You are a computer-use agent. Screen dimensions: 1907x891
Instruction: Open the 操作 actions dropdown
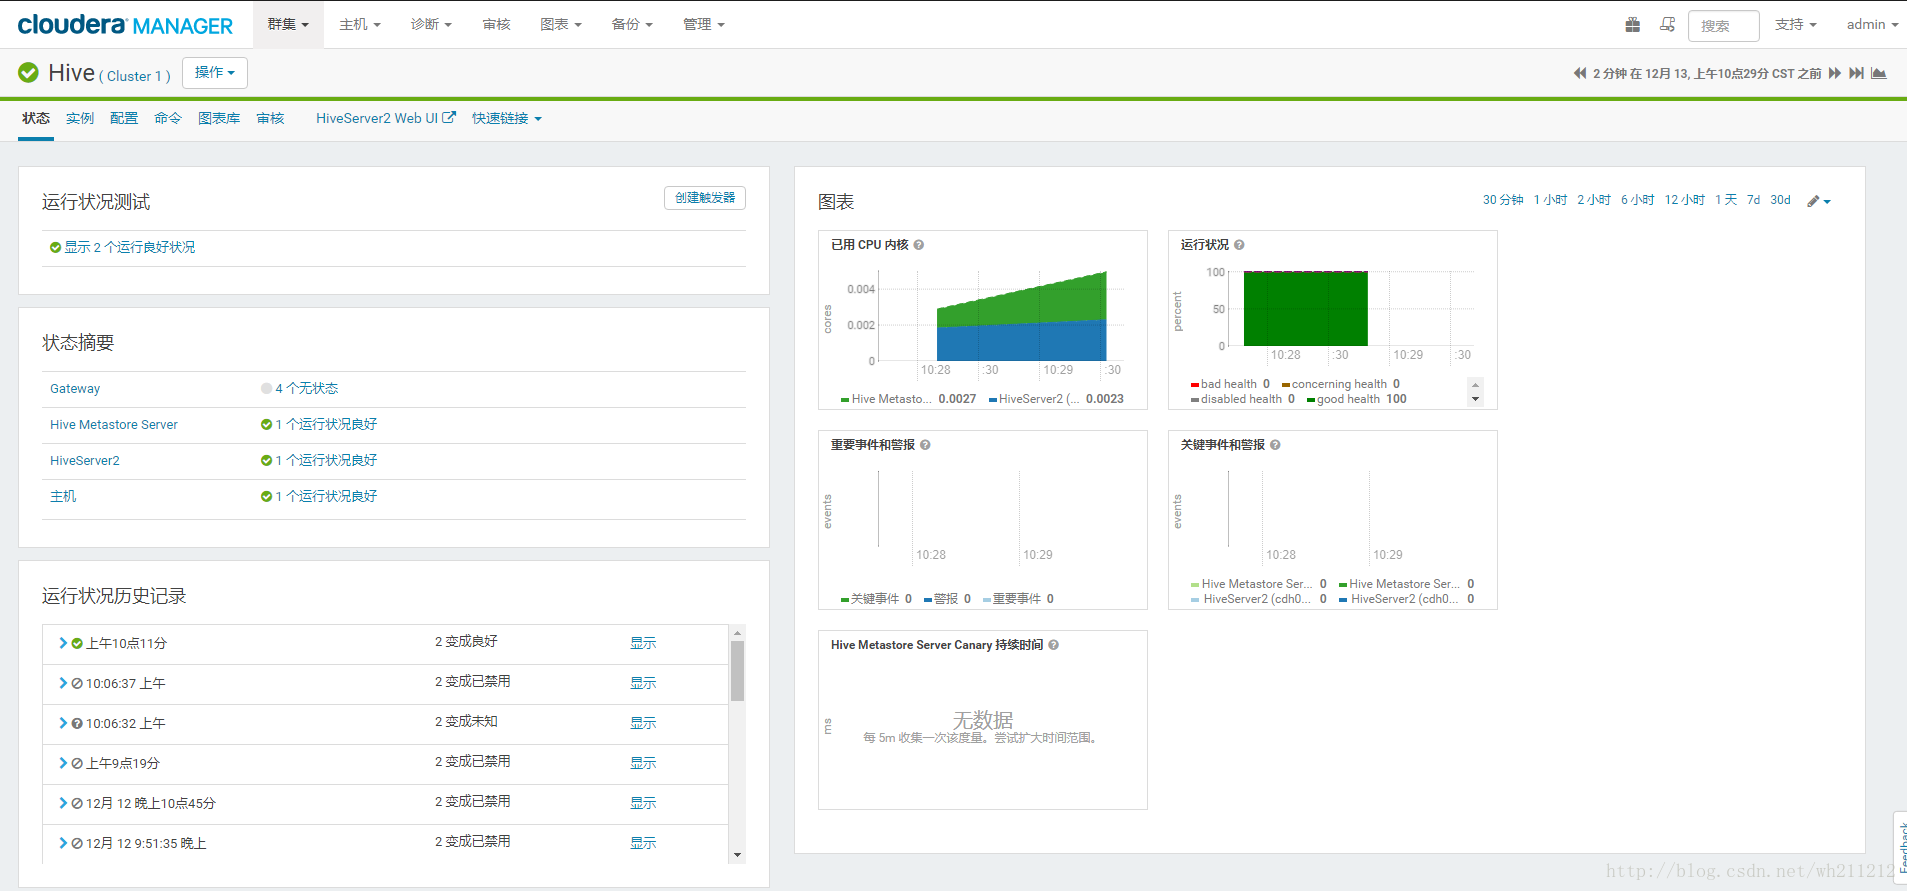pyautogui.click(x=215, y=72)
